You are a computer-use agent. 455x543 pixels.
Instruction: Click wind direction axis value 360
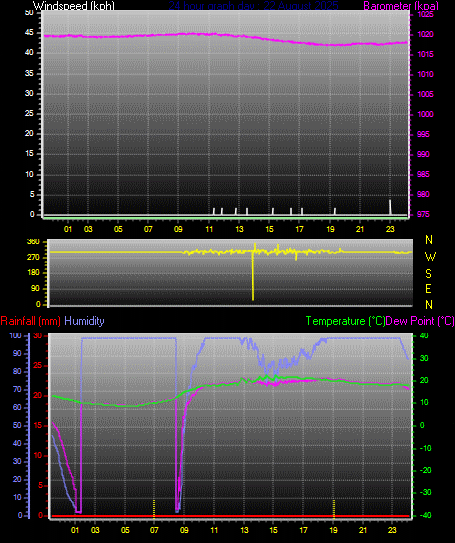pyautogui.click(x=33, y=242)
